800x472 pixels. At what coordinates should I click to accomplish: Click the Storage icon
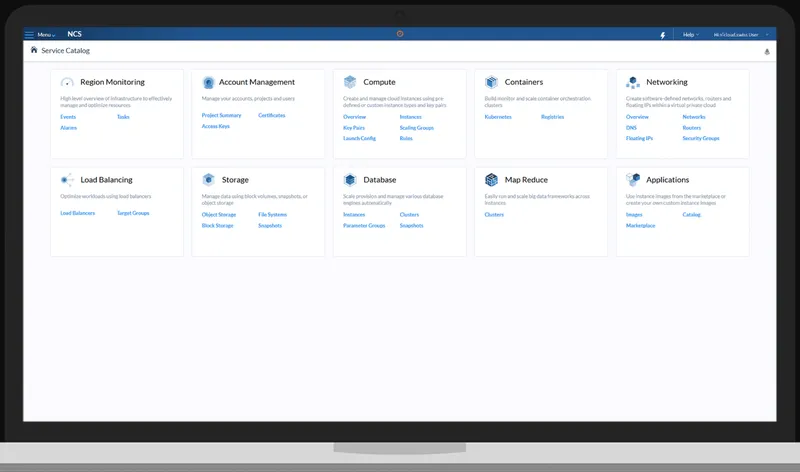208,180
